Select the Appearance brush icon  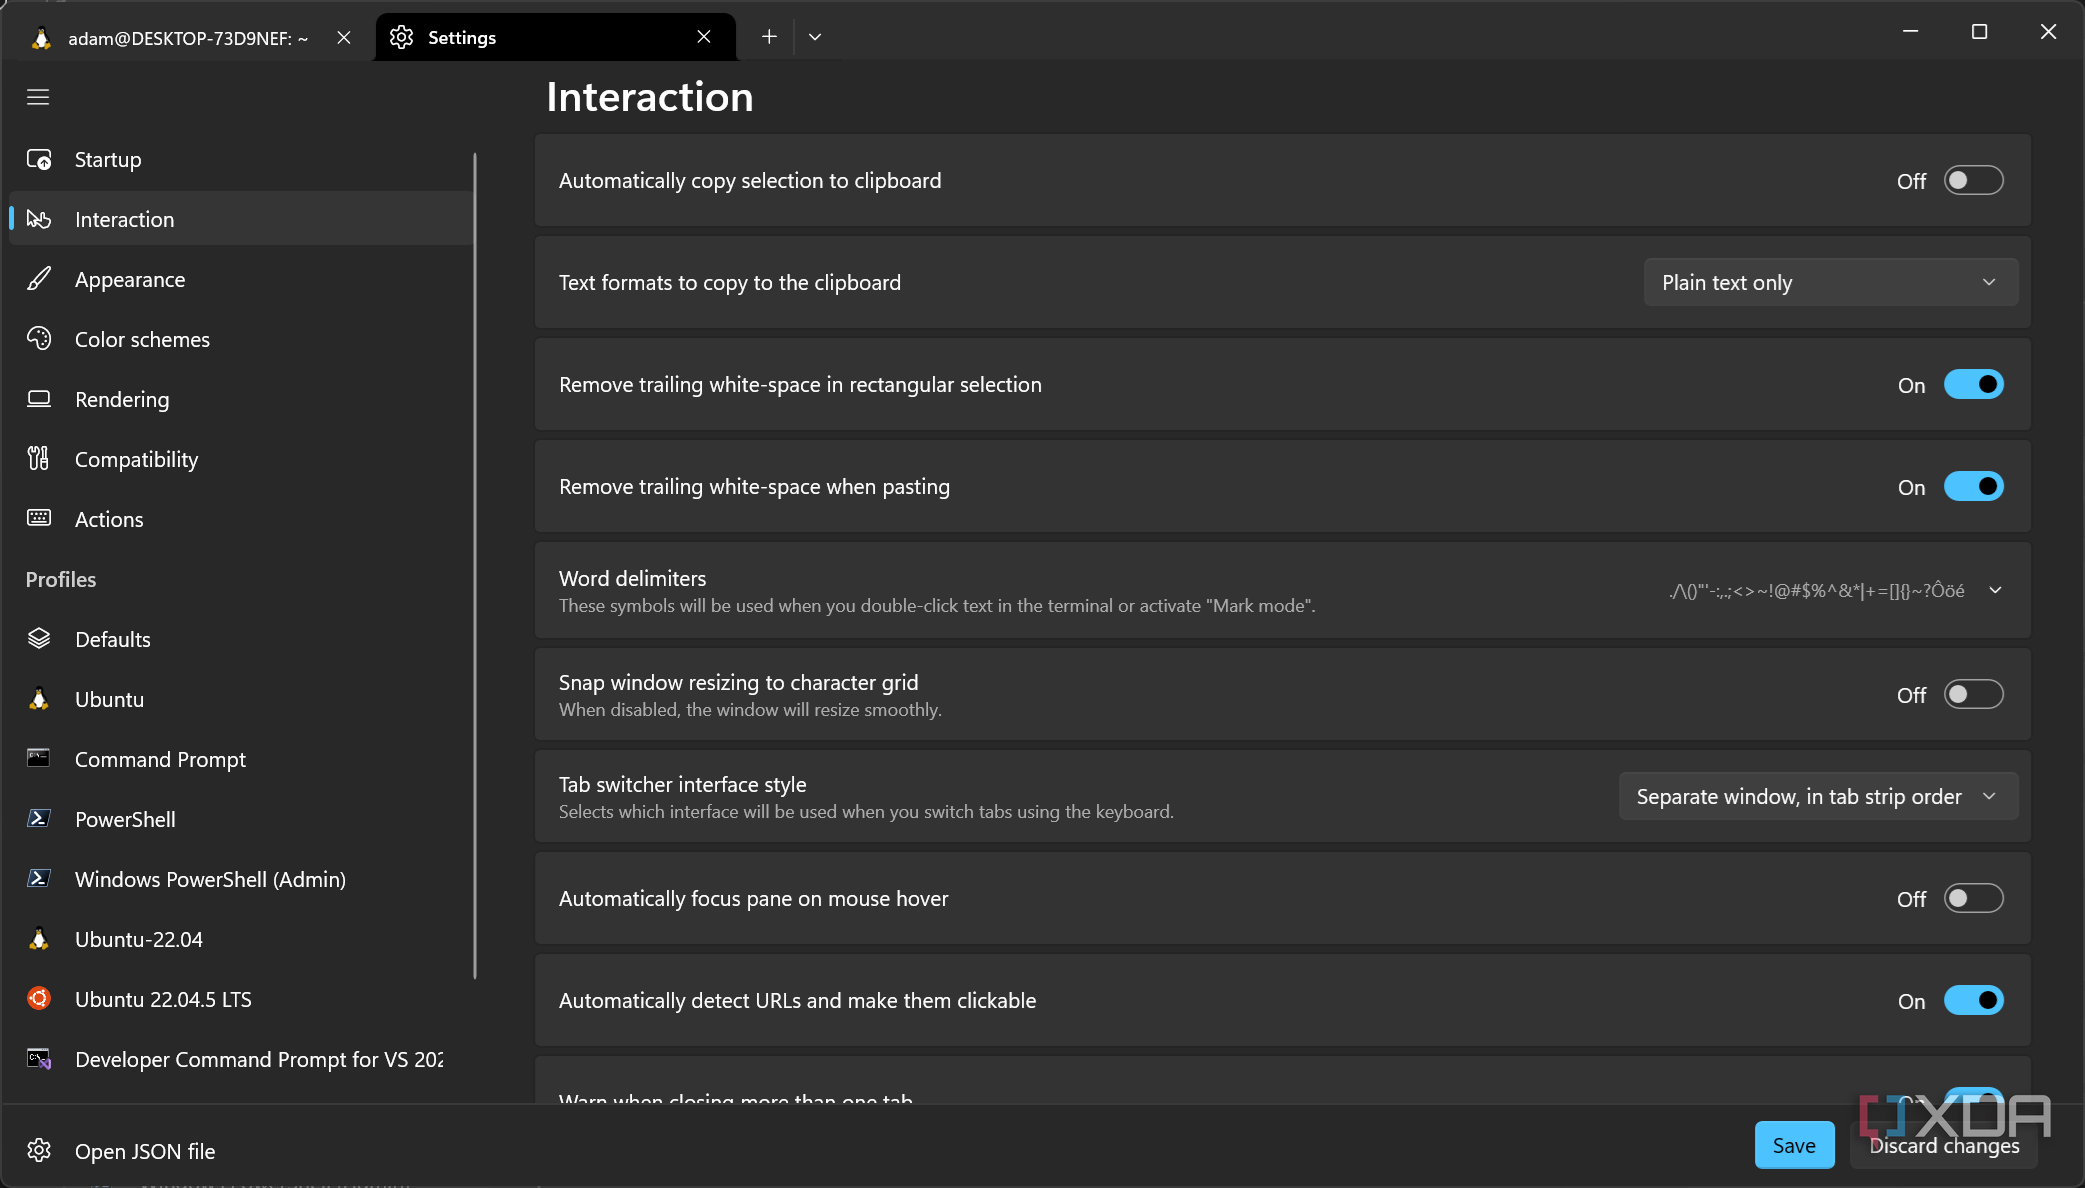pos(39,279)
